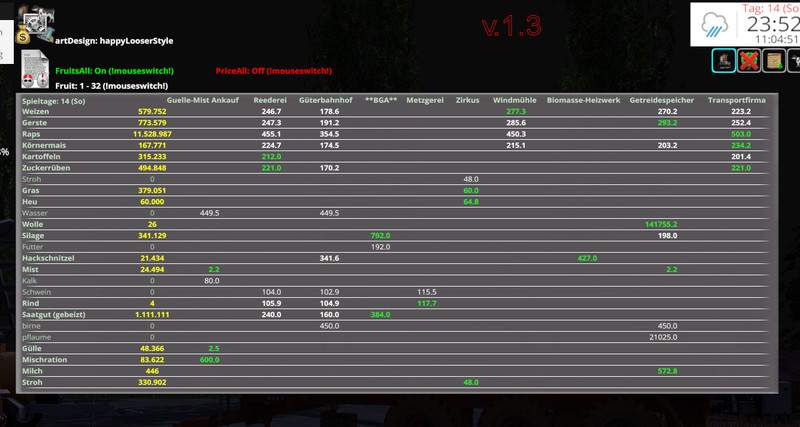Click the tree icon with red X
The width and height of the screenshot is (800, 427).
[x=748, y=61]
